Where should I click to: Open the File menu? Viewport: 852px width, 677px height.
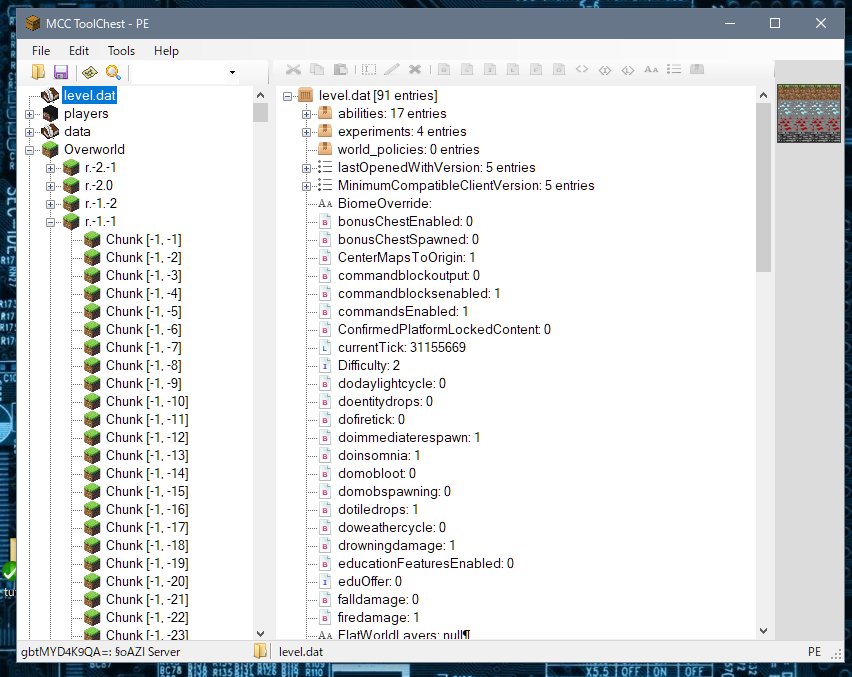point(41,51)
